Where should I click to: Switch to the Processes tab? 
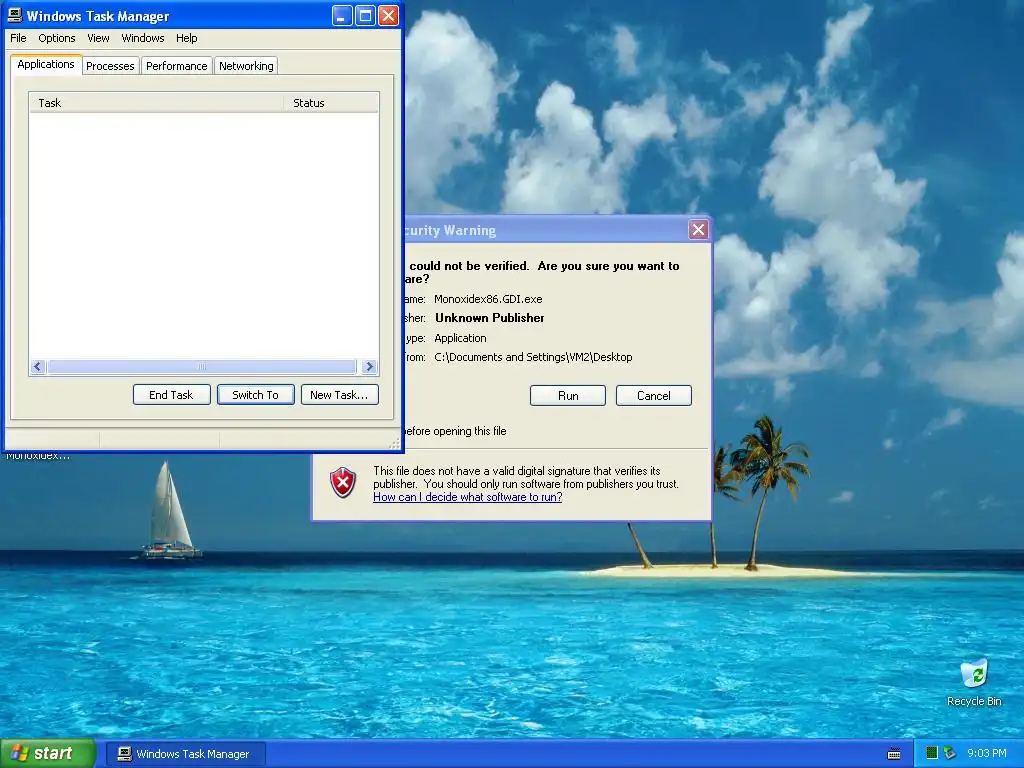click(x=110, y=66)
